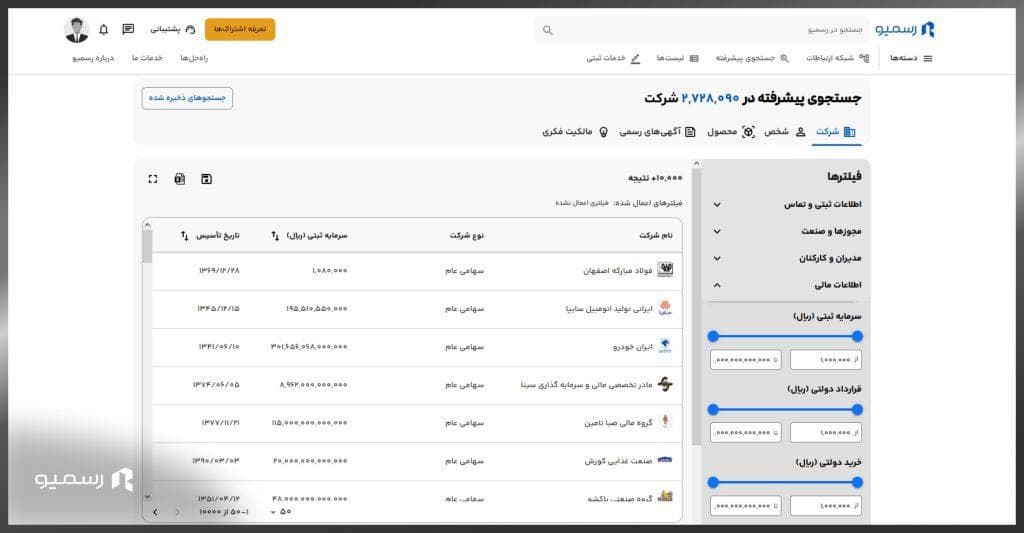Open the راه‌حل‌ها menu
This screenshot has height=533, width=1024.
pos(194,58)
